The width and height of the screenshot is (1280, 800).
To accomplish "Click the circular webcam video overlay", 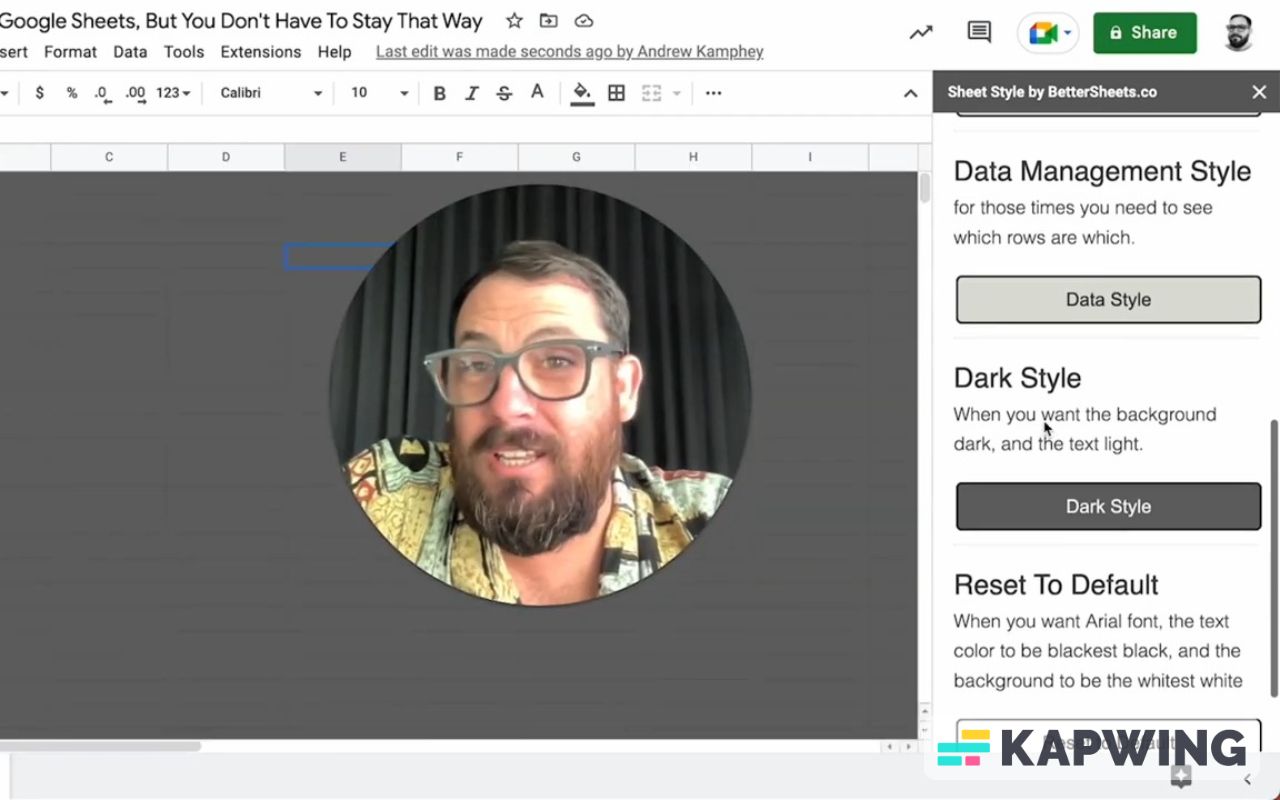I will pos(540,395).
